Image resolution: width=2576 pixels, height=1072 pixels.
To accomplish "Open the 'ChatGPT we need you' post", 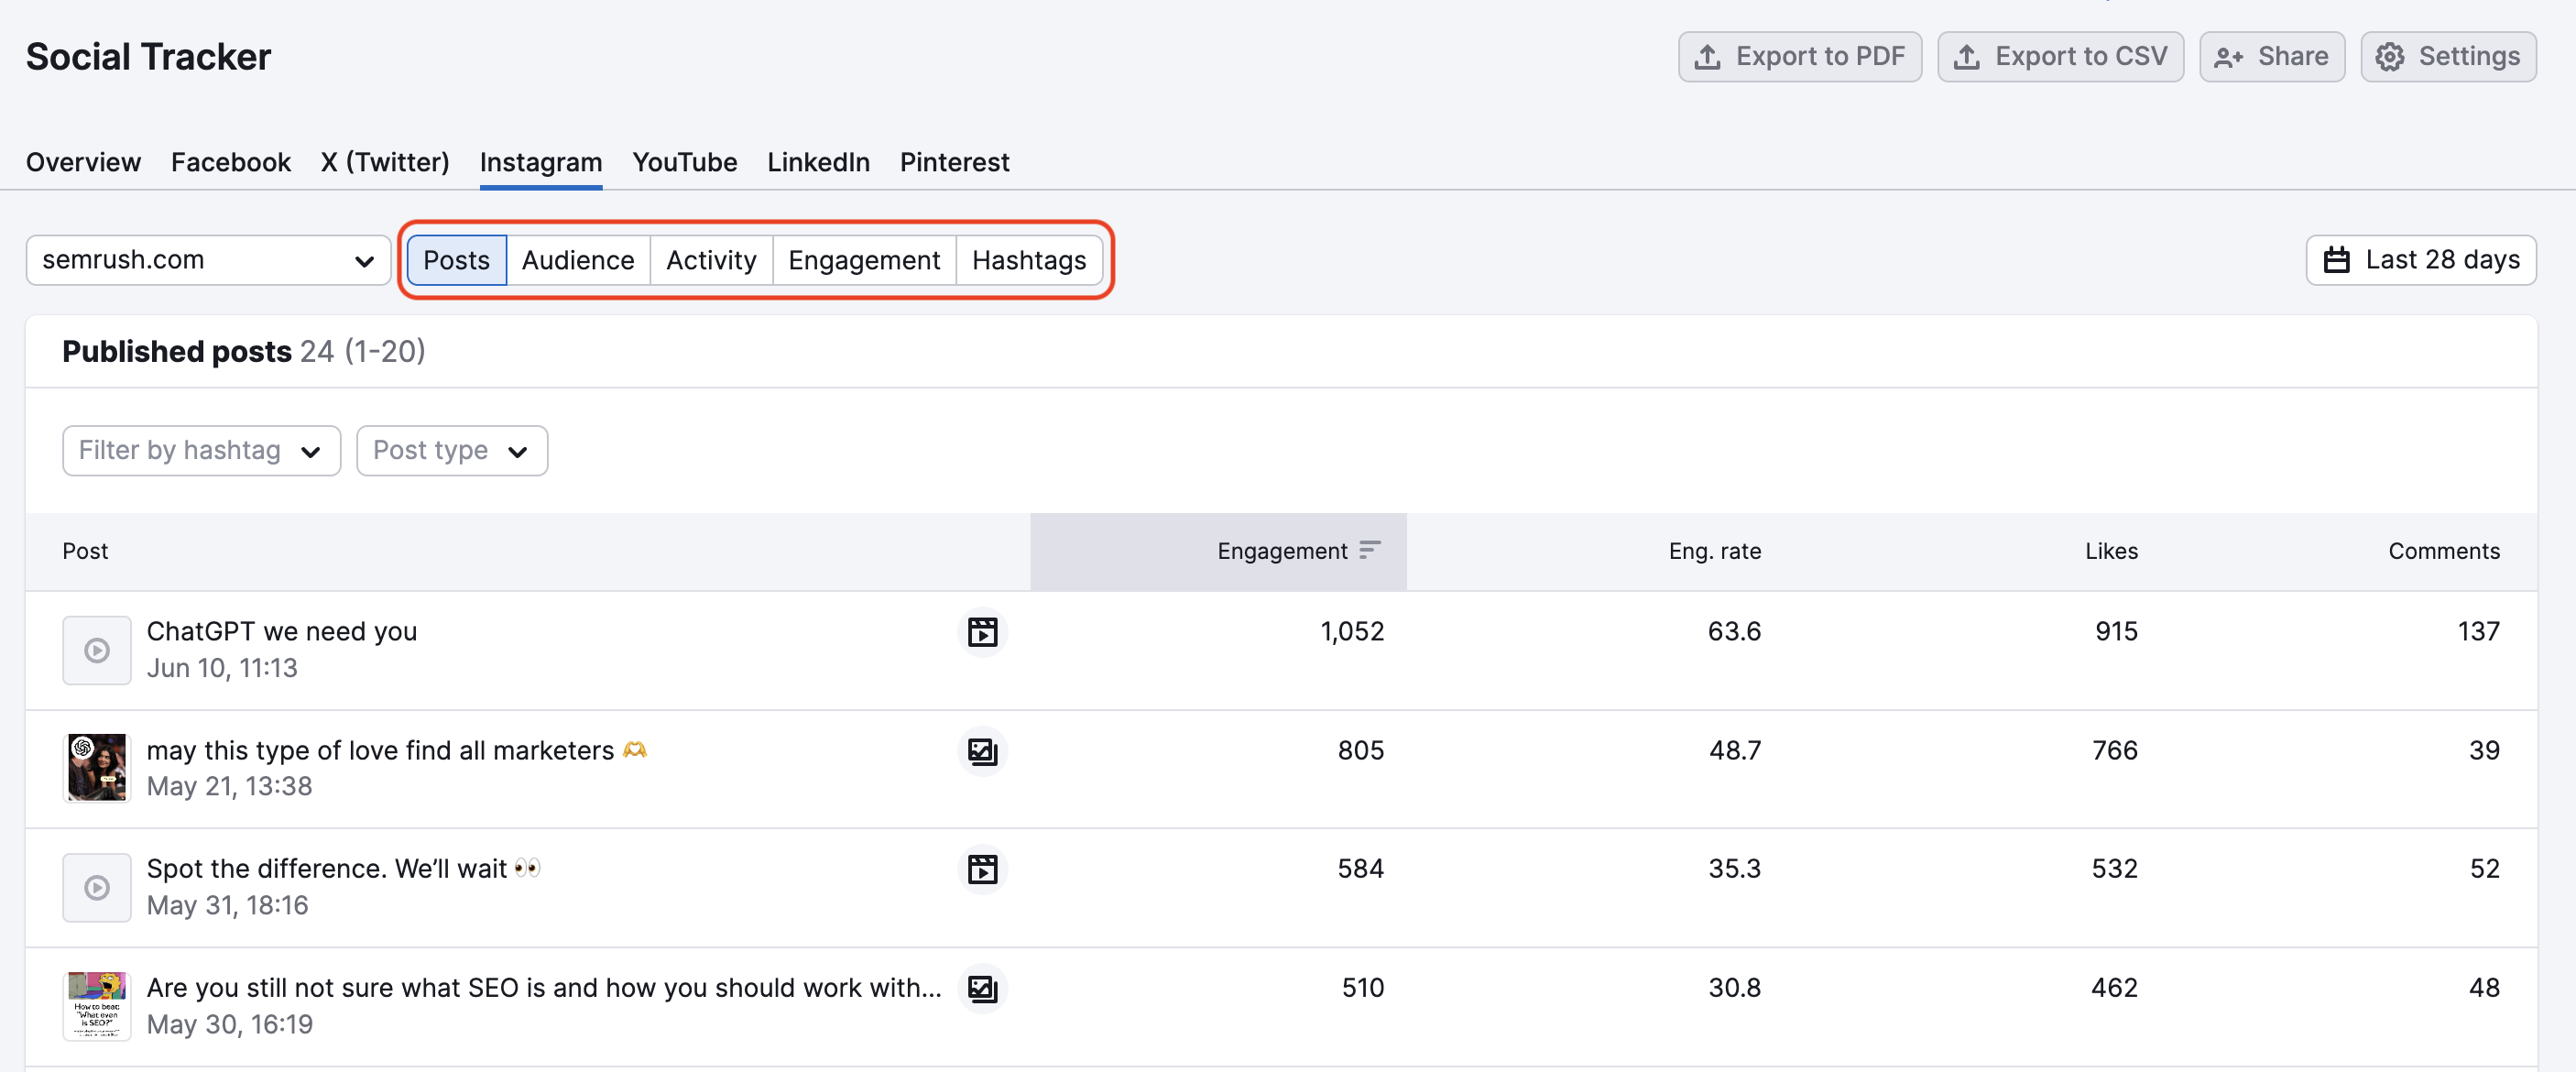I will click(x=282, y=632).
